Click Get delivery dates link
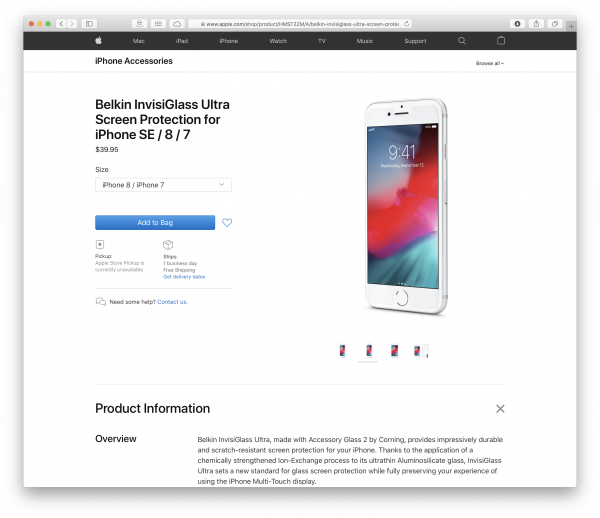 pyautogui.click(x=184, y=277)
